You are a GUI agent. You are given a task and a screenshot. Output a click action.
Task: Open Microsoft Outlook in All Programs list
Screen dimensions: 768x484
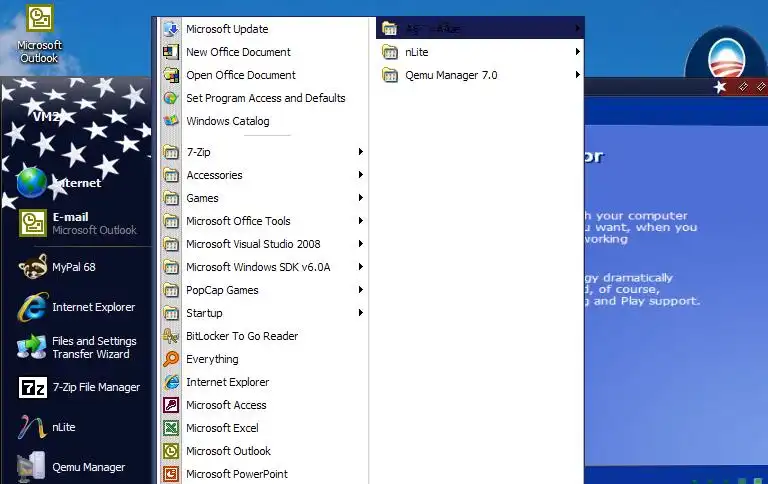[x=264, y=451]
